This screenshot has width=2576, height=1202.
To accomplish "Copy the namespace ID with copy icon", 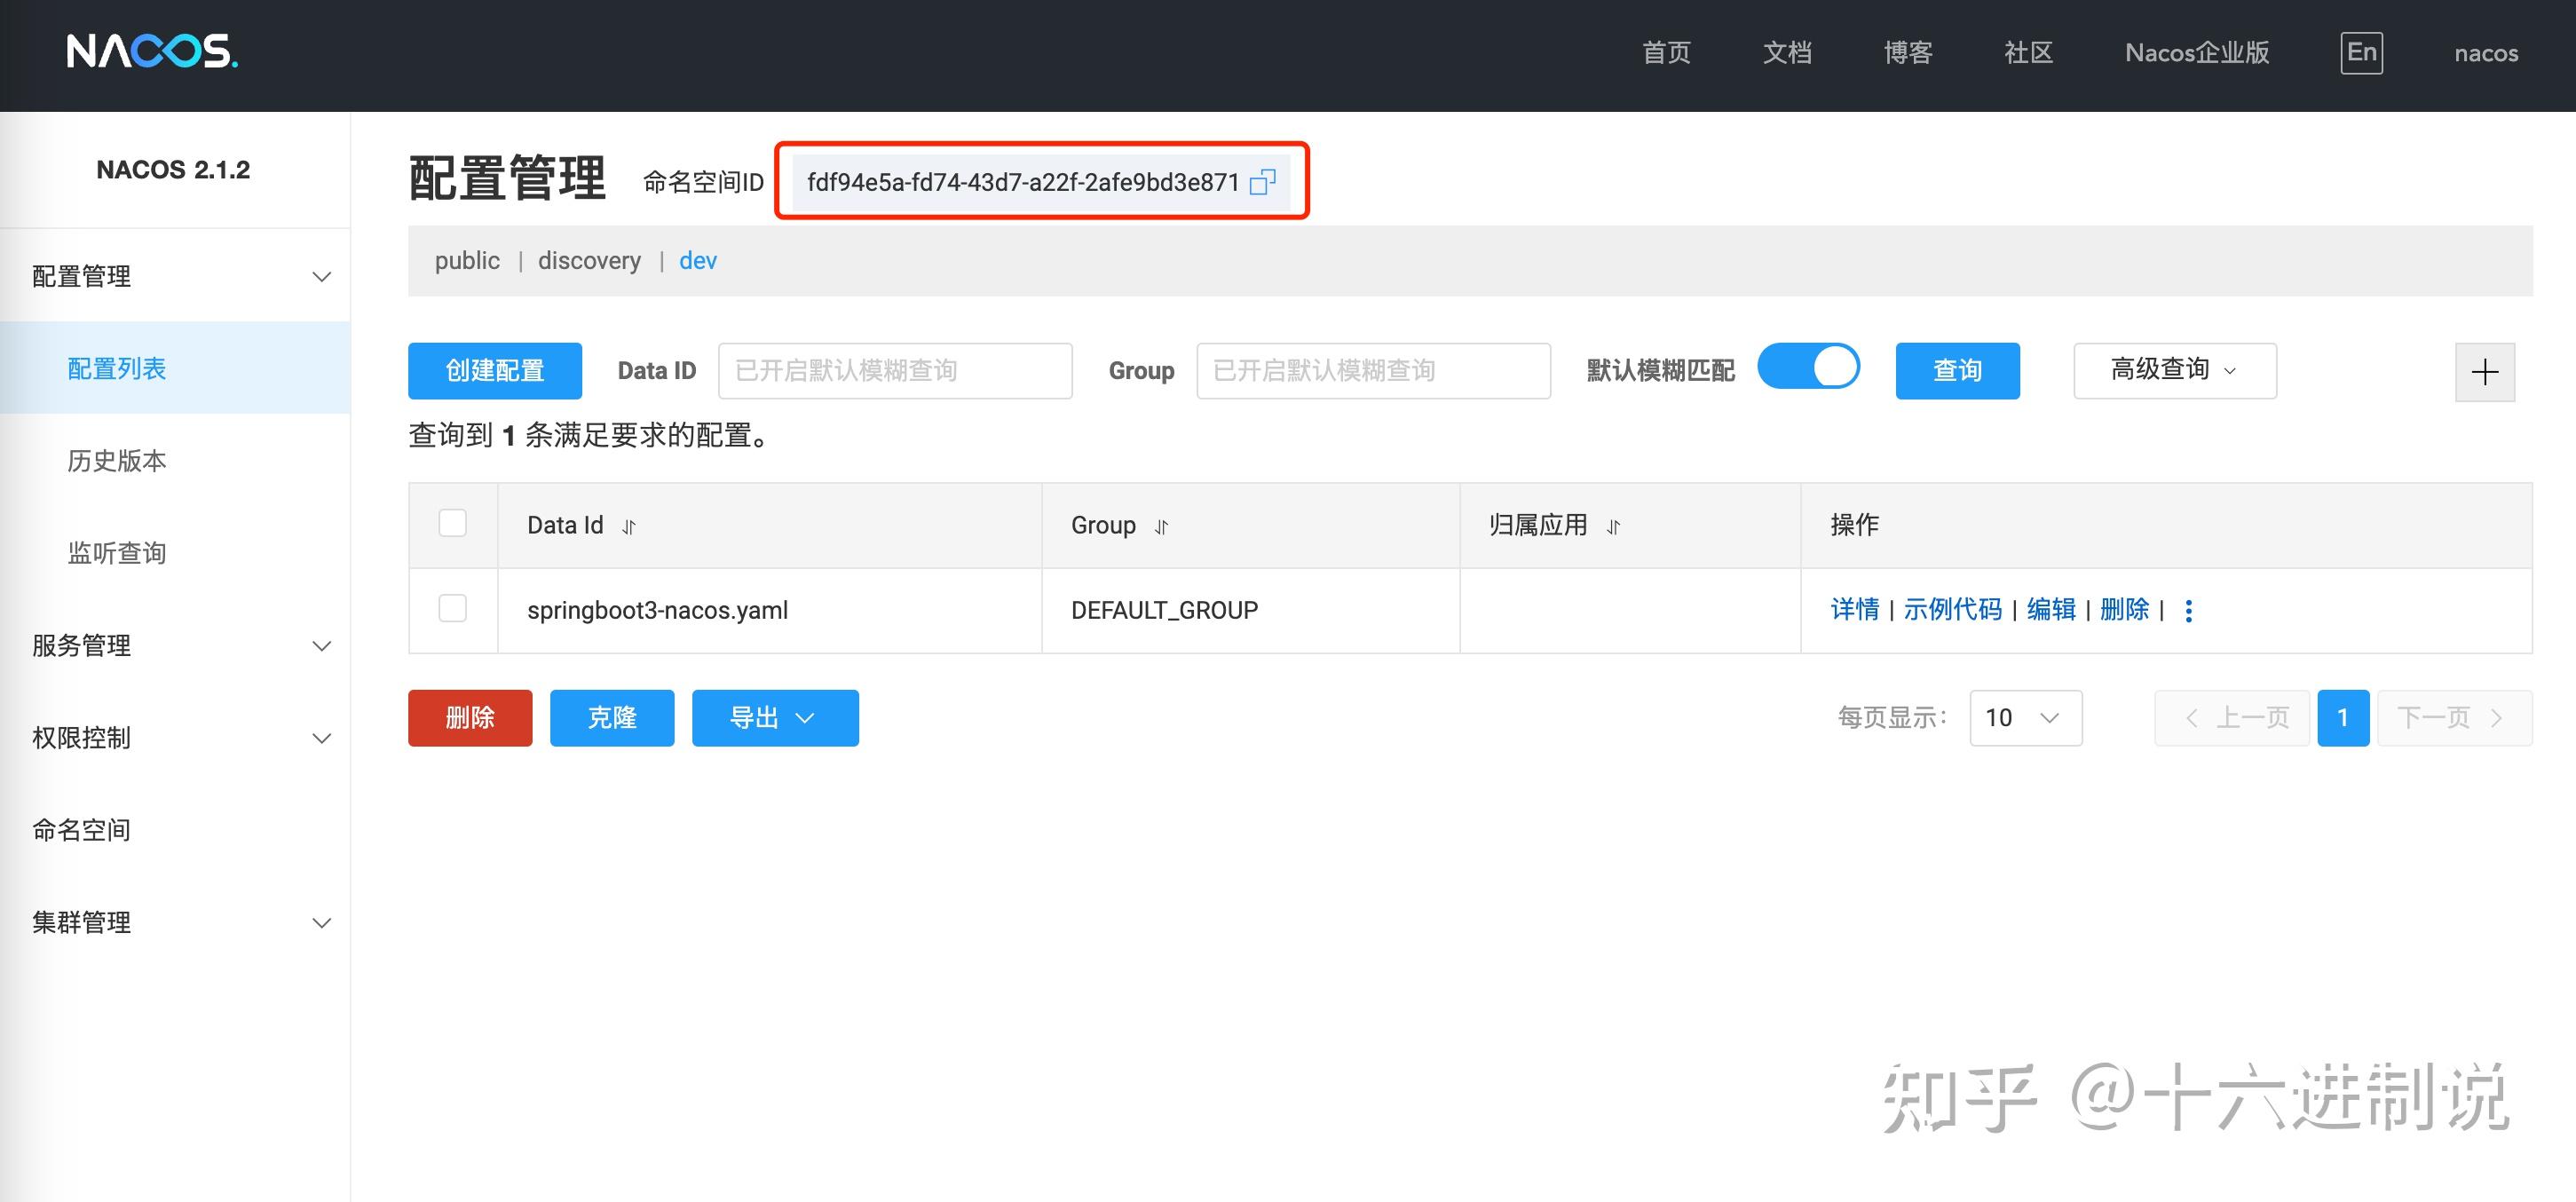I will coord(1263,182).
